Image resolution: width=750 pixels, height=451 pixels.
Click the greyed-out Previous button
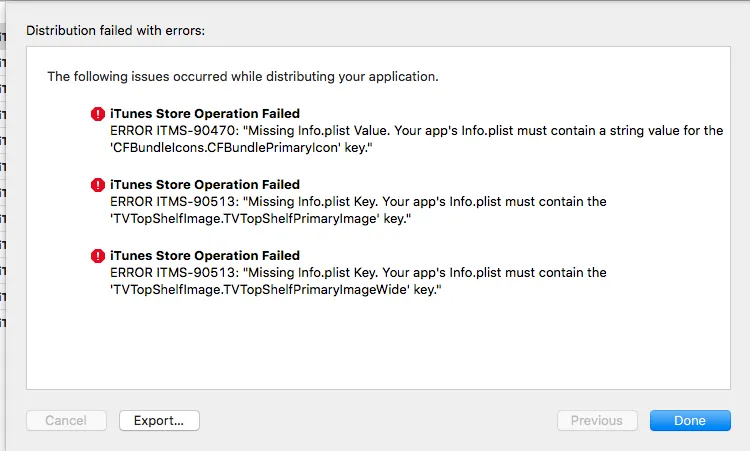click(x=597, y=420)
